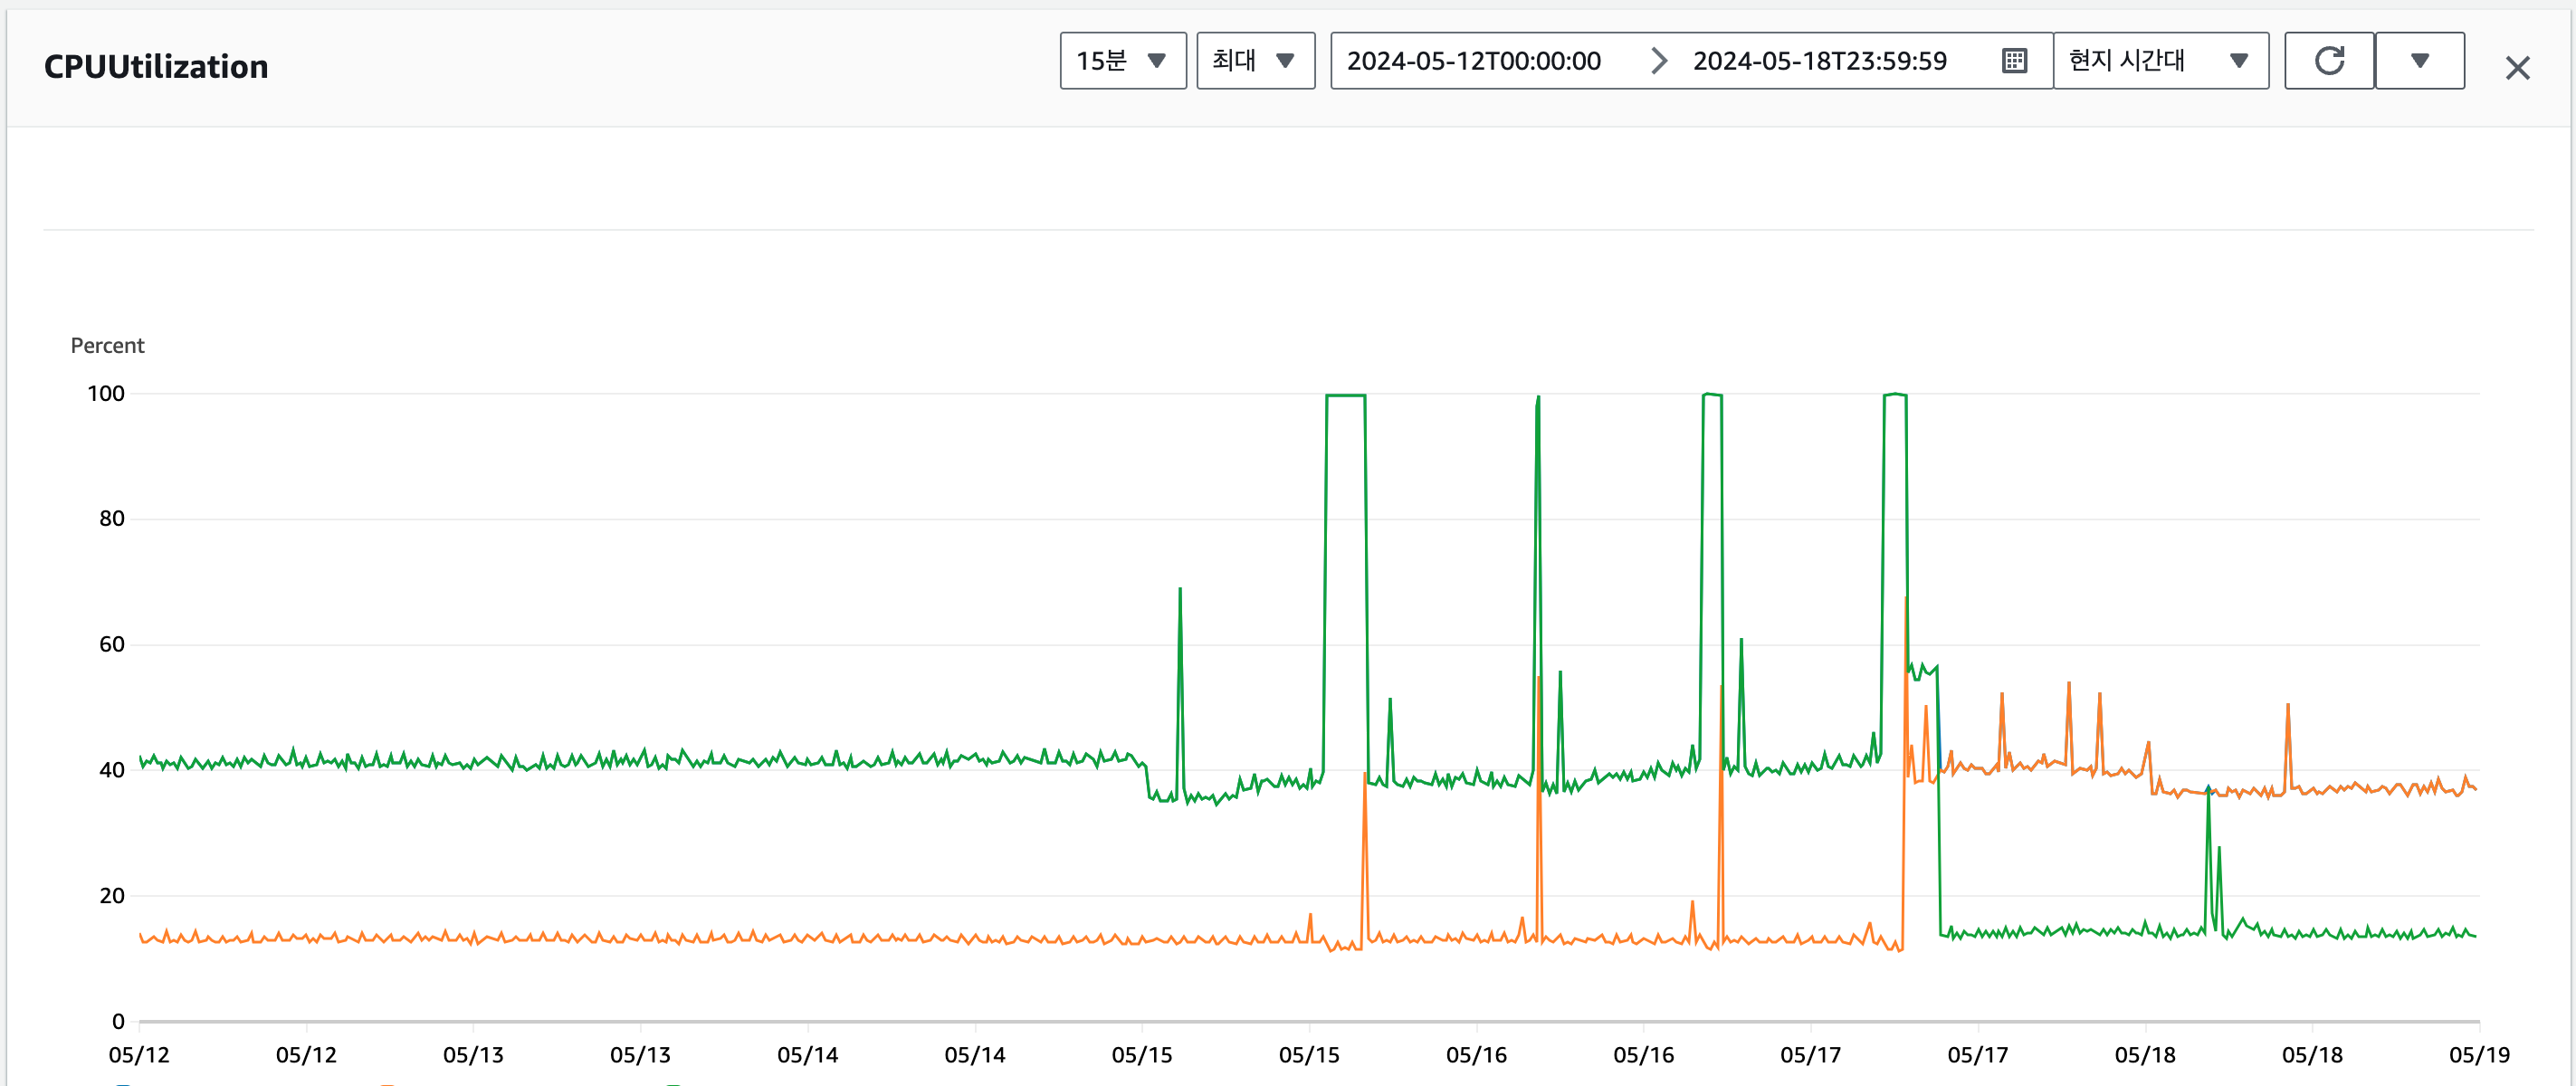Image resolution: width=2576 pixels, height=1086 pixels.
Task: Open the 최대 statistic dropdown
Action: pos(1254,61)
